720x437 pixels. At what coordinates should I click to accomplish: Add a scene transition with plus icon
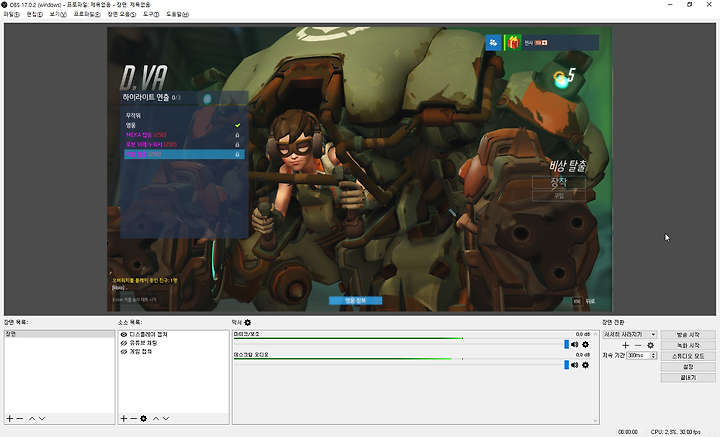tap(625, 345)
